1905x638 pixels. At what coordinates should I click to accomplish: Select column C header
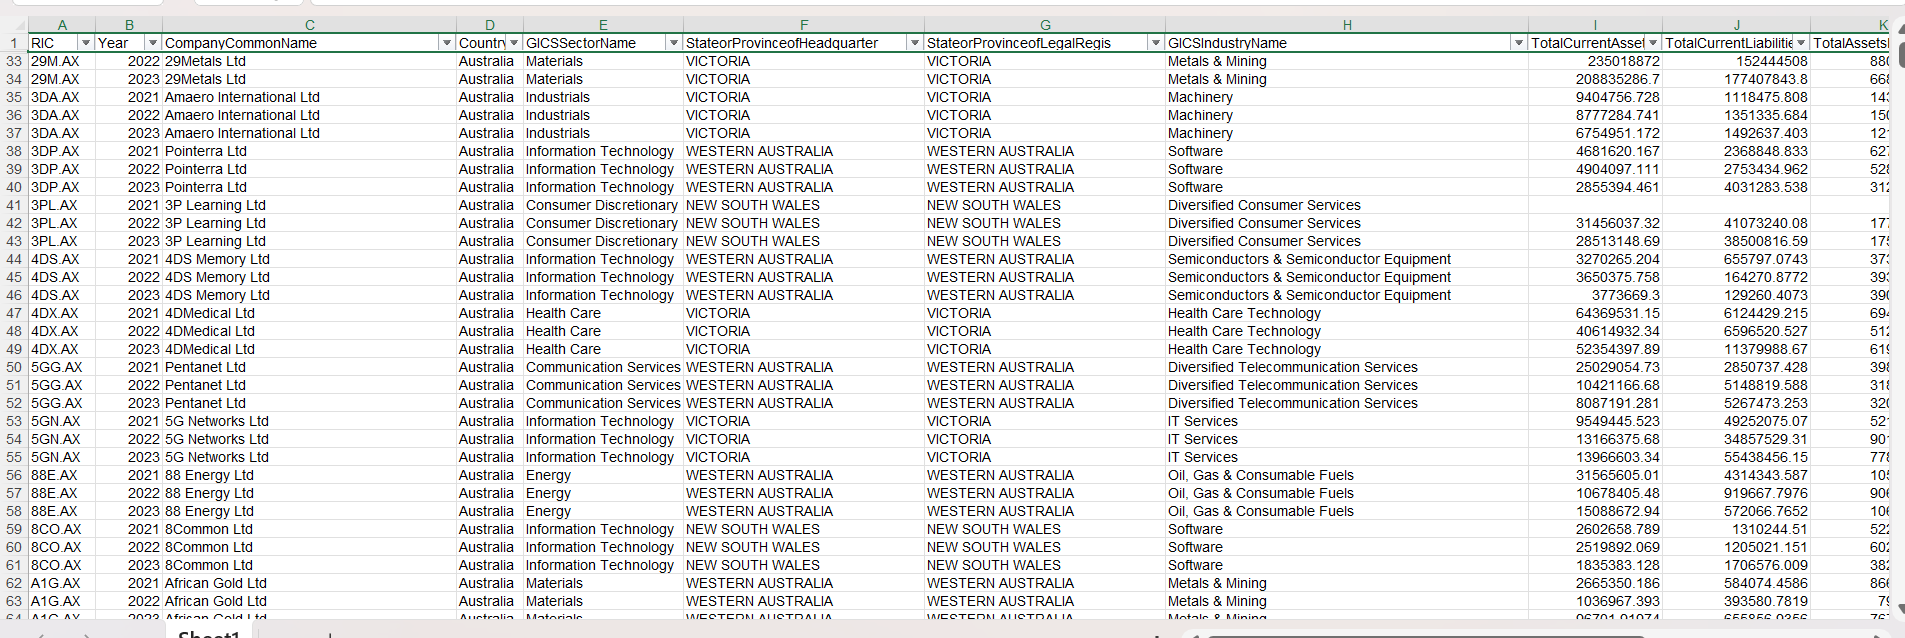(309, 25)
